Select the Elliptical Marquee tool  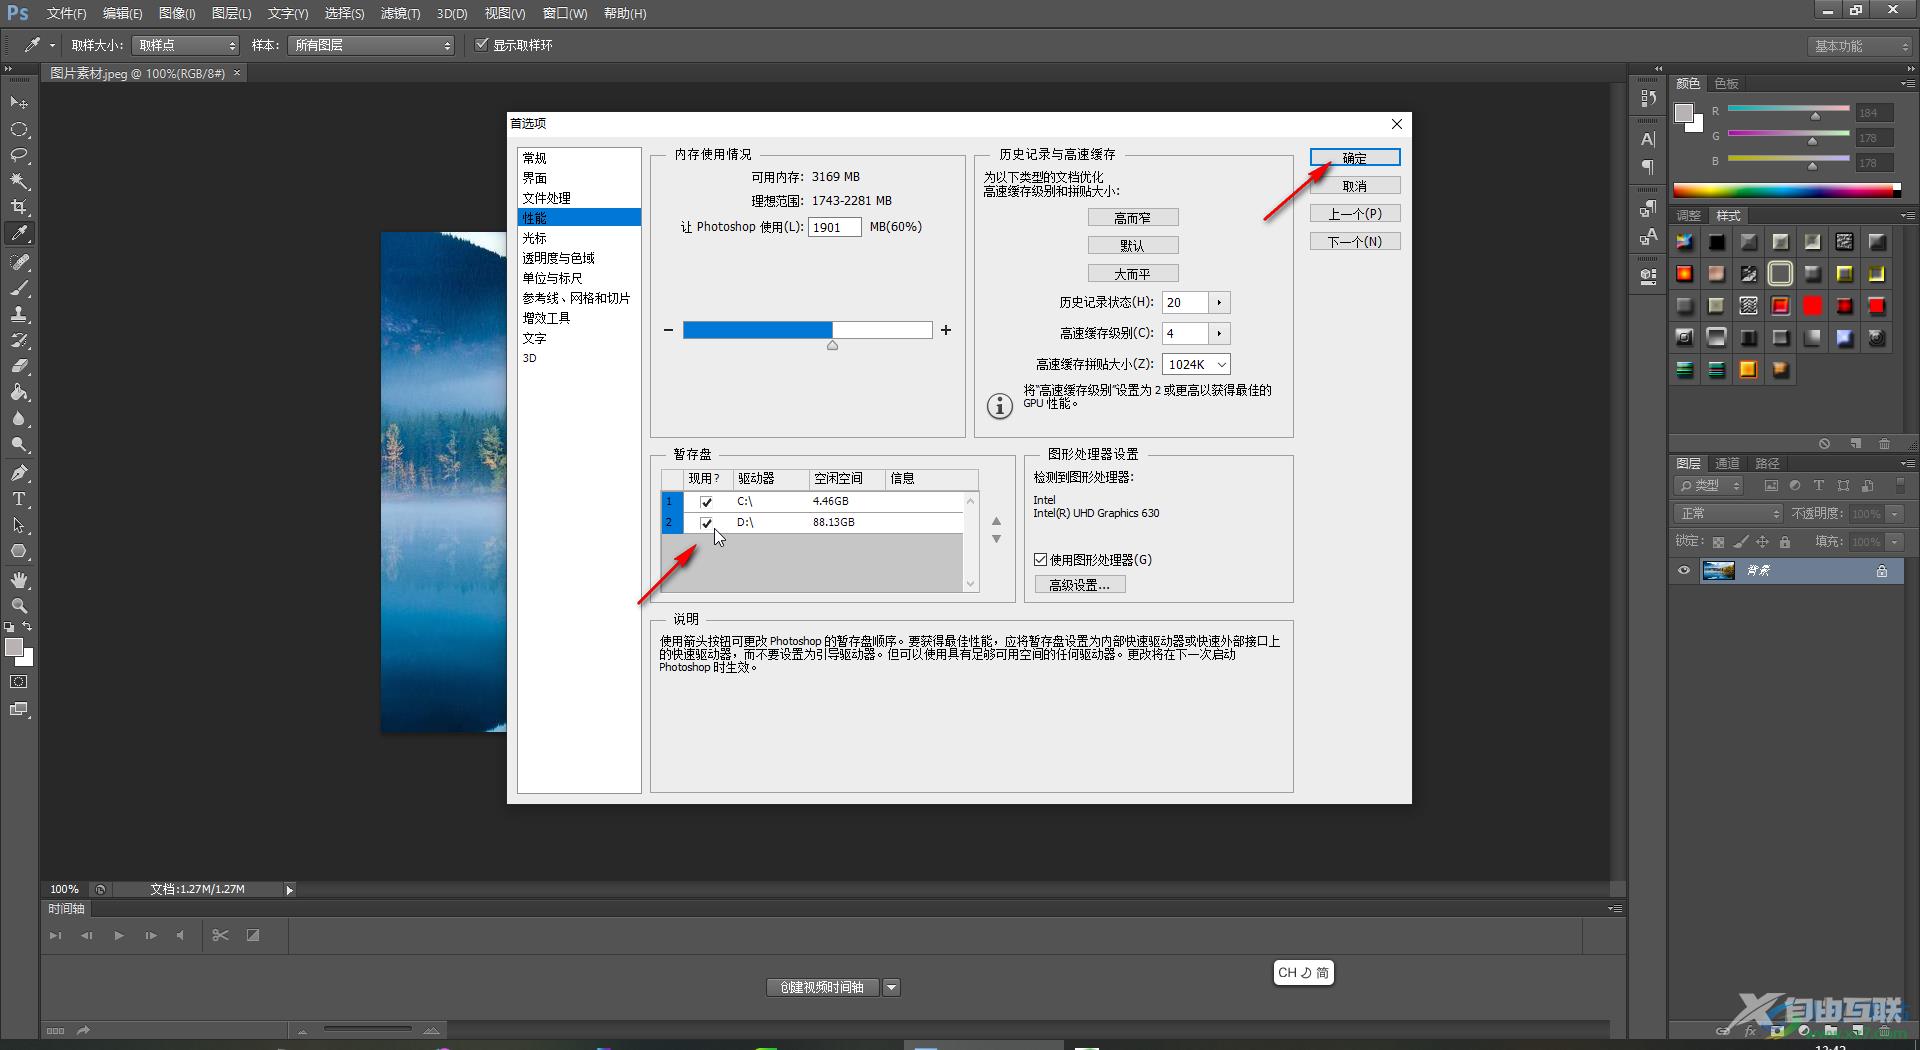[19, 129]
